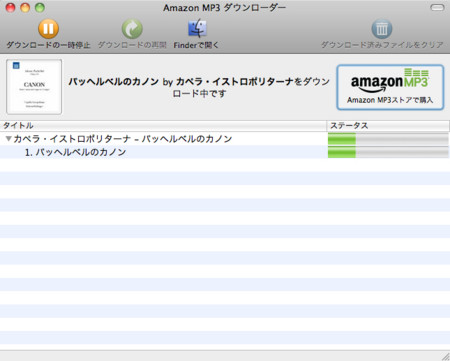This screenshot has height=361, width=450.
Task: Click the yellow minimize window button
Action: [x=25, y=7]
